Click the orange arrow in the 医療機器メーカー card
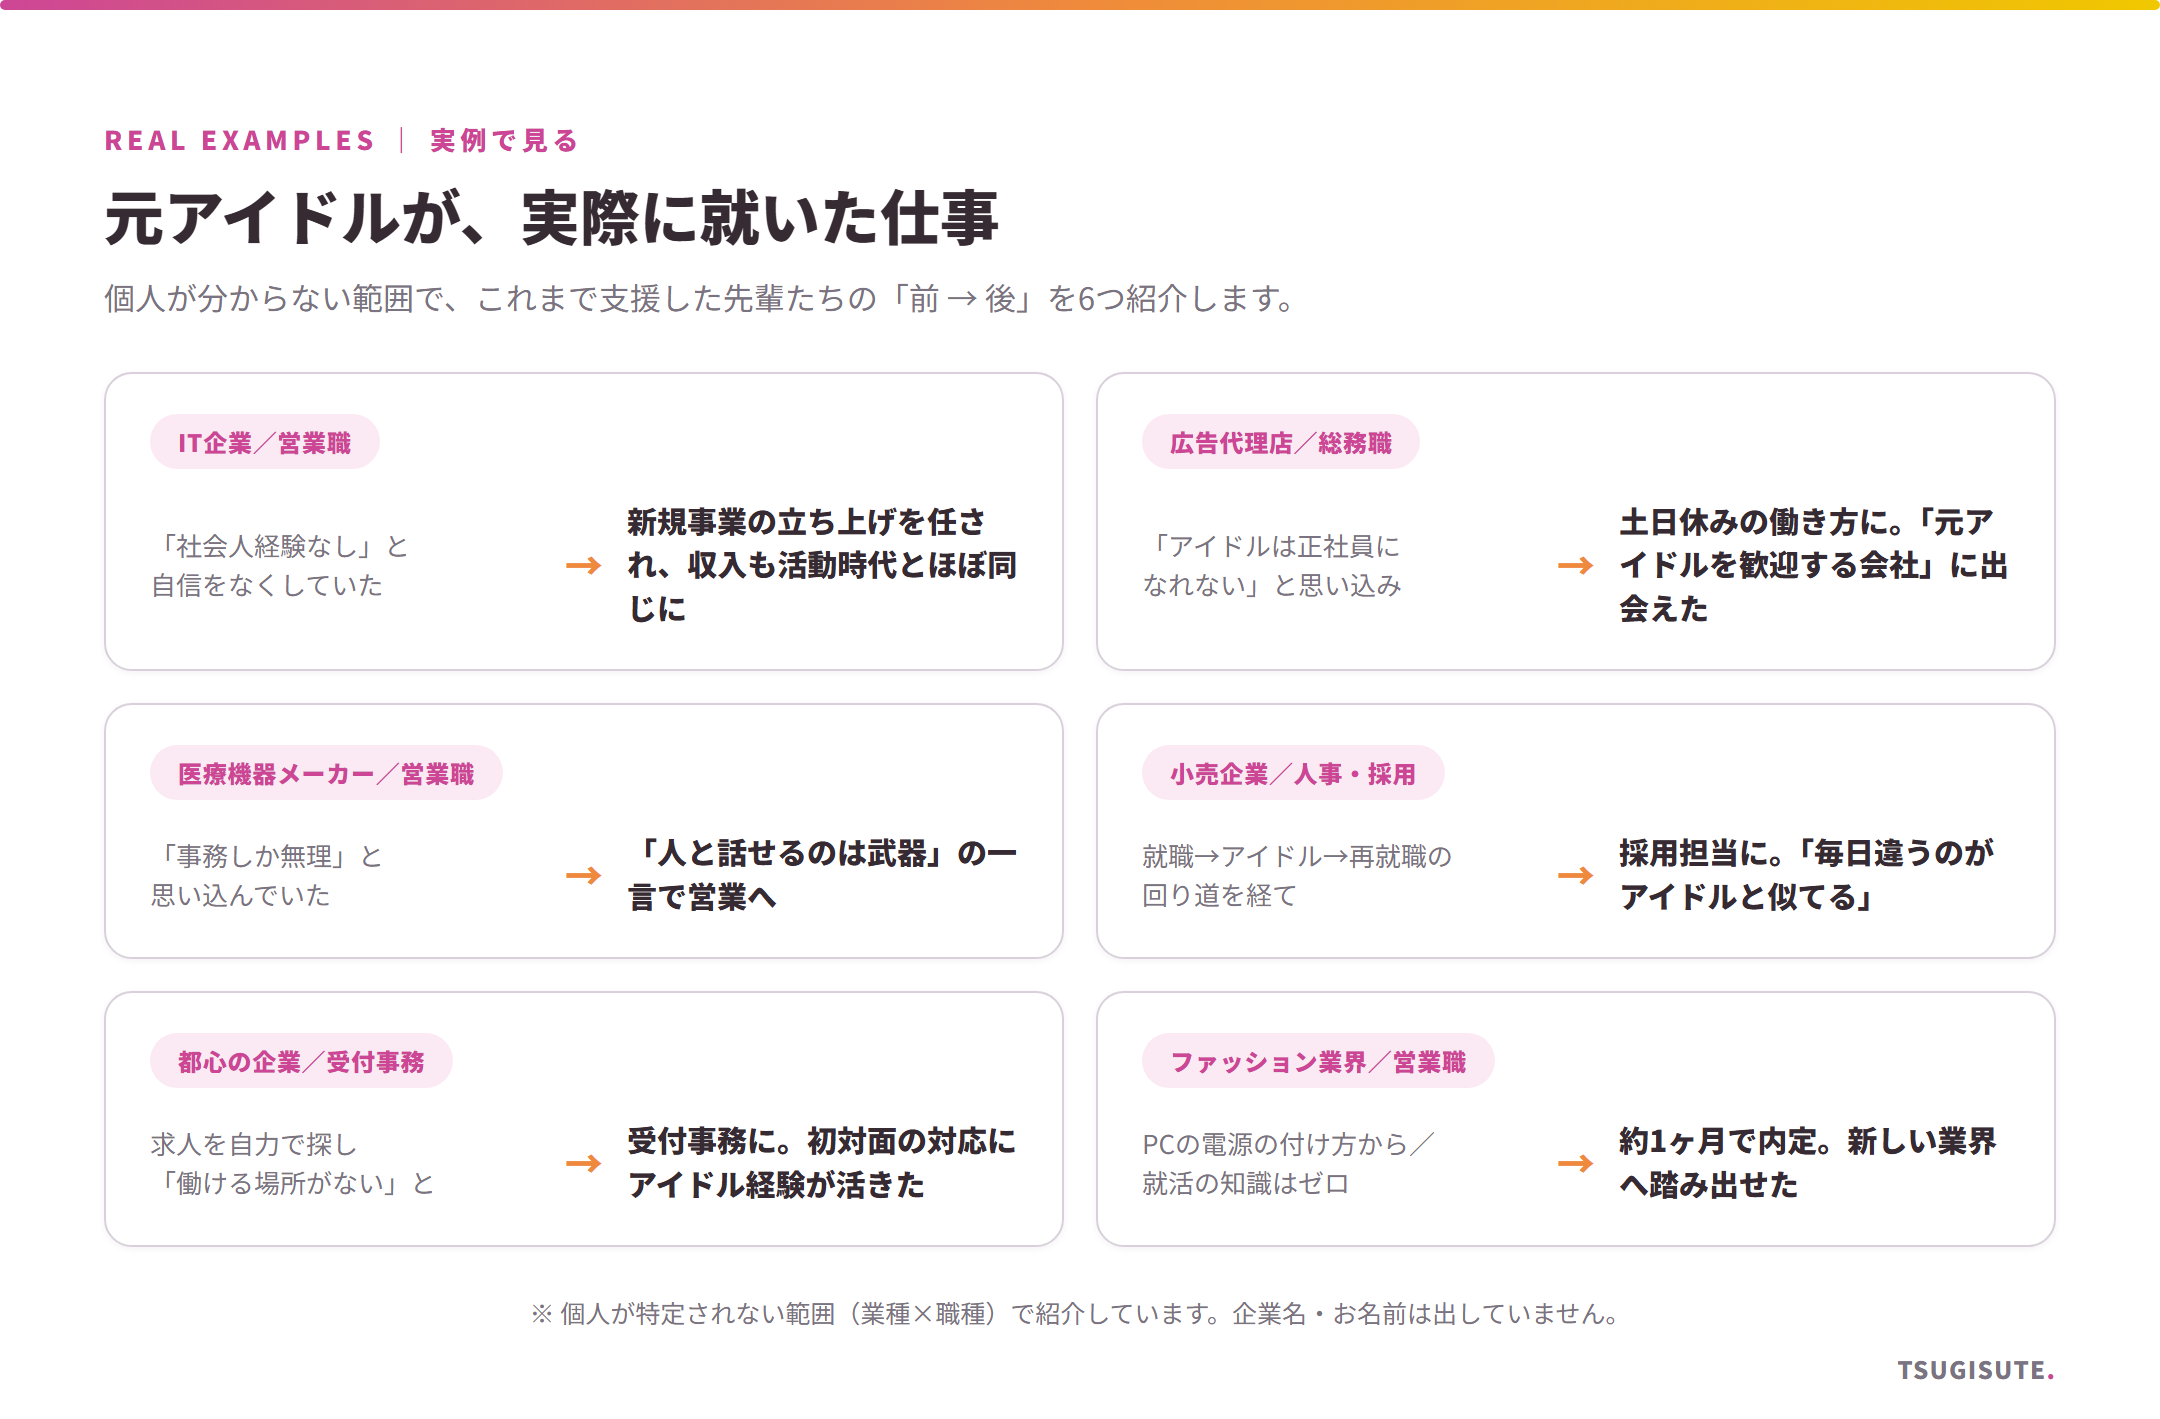The width and height of the screenshot is (2160, 1419). [584, 875]
